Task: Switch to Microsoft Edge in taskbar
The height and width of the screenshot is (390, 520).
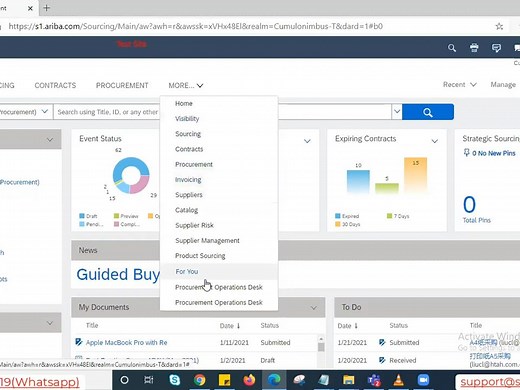Action: pyautogui.click(x=274, y=380)
